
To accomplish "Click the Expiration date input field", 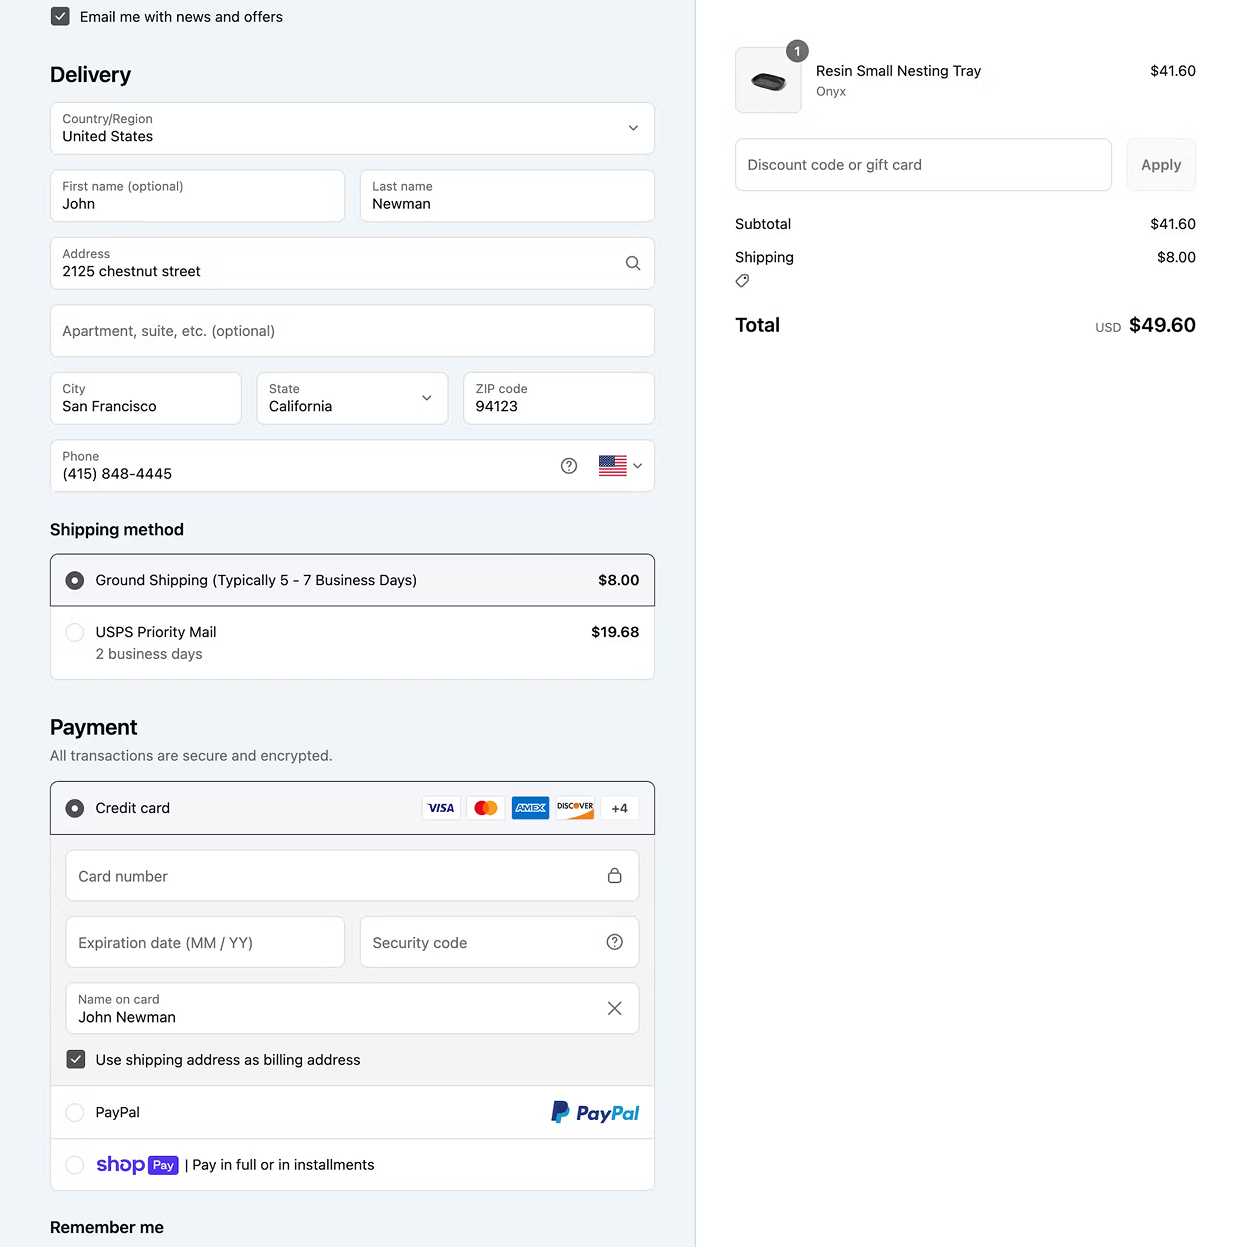I will pos(205,942).
